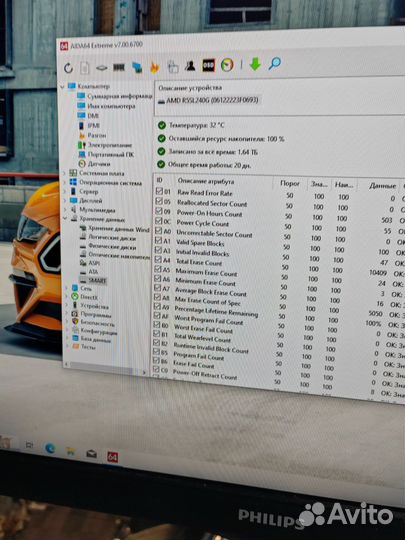
Task: Select SMART tree item
Action: coord(97,281)
